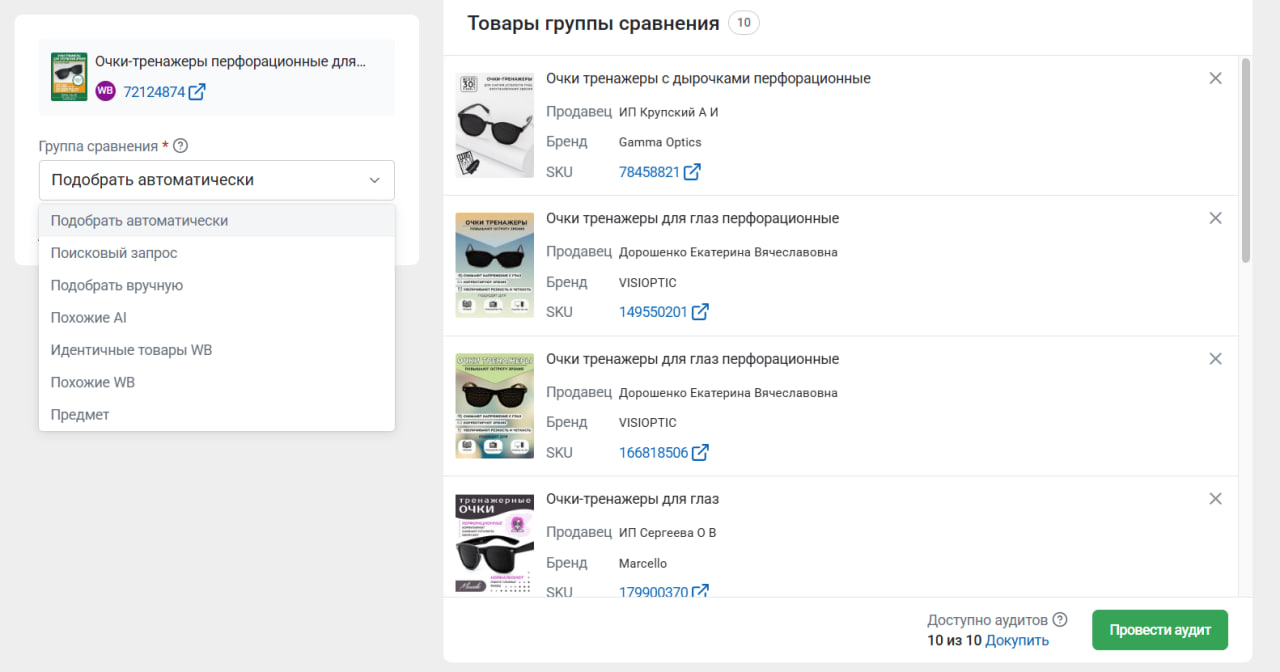
Task: Click help icon beside Доступно аудитов
Action: [1060, 620]
